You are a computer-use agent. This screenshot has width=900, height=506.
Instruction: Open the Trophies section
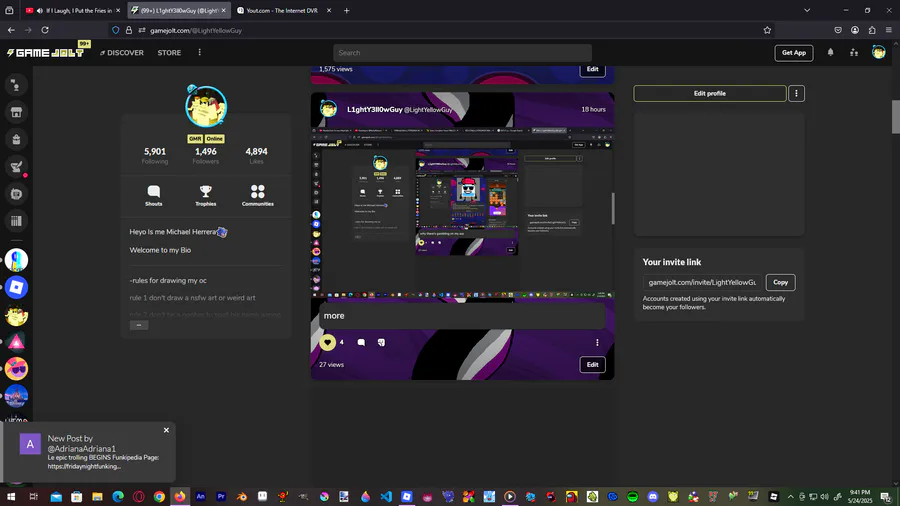point(205,195)
